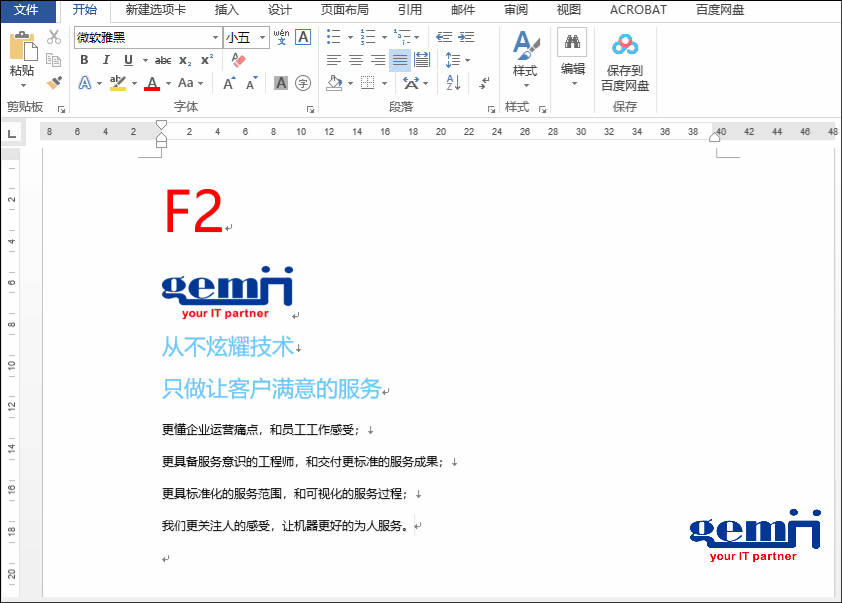Toggle superscript formatting

(x=208, y=60)
